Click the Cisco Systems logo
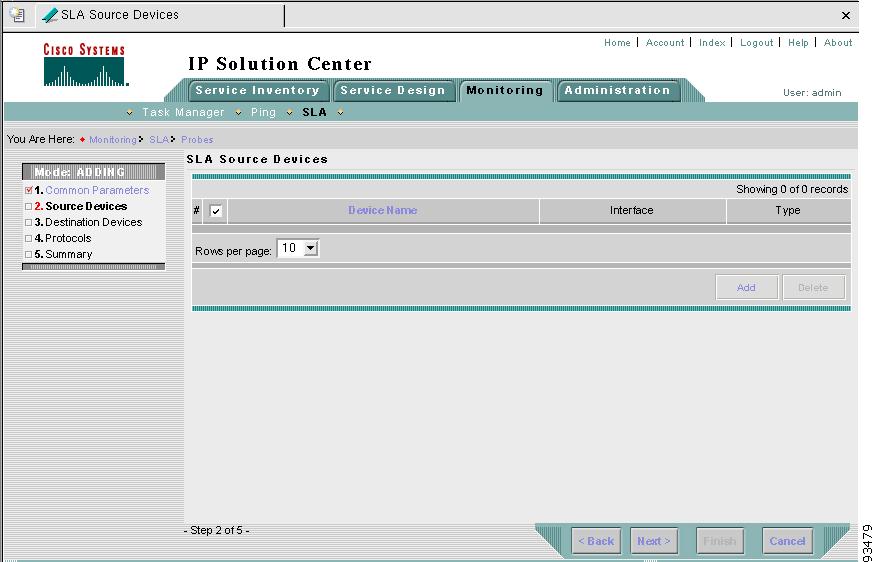Viewport: 875px width, 562px height. (84, 65)
